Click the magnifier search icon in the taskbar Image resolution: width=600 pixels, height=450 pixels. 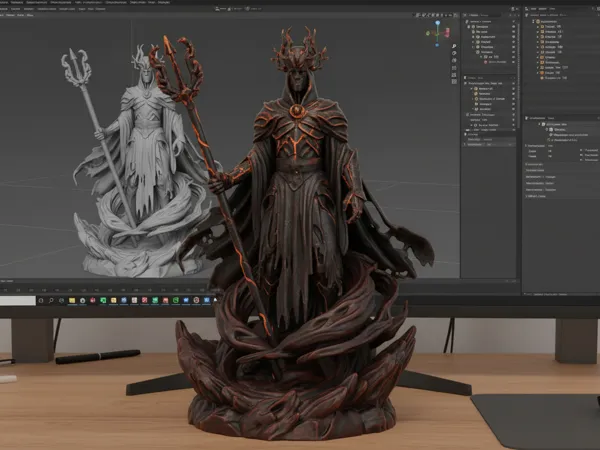(51, 301)
